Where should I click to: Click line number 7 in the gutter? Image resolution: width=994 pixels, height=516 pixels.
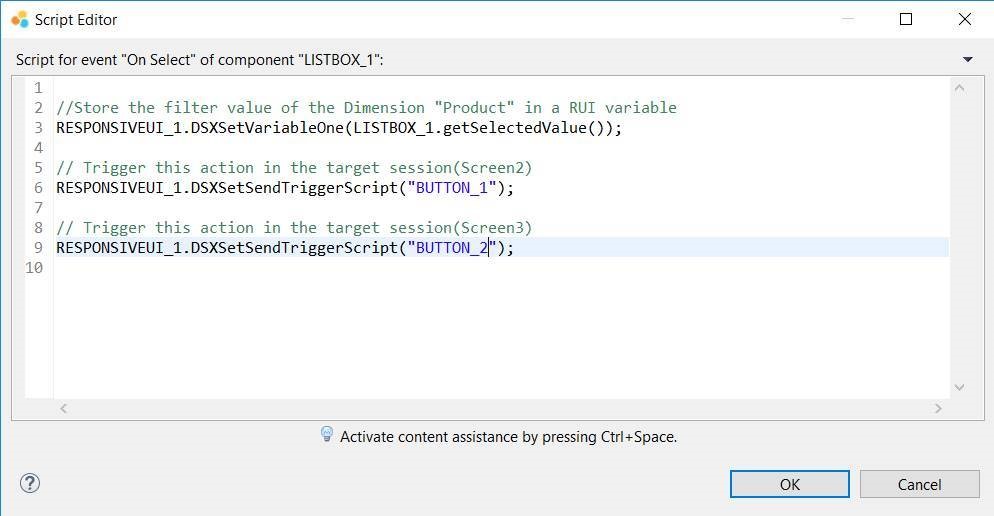(x=38, y=208)
